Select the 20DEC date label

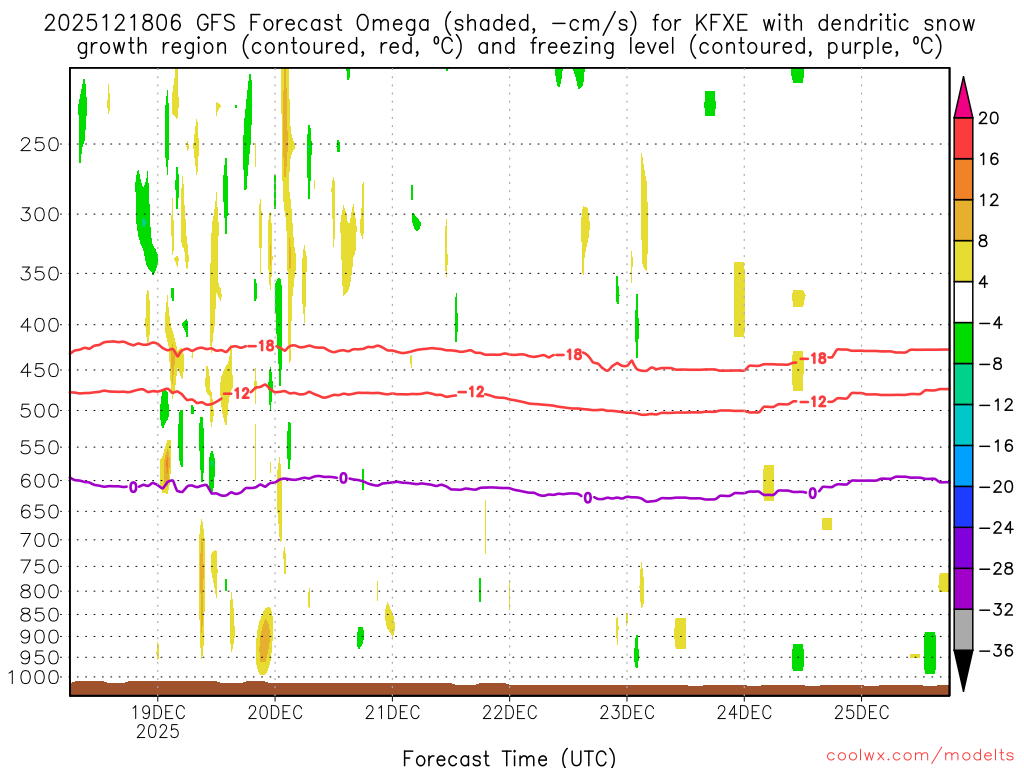[275, 712]
